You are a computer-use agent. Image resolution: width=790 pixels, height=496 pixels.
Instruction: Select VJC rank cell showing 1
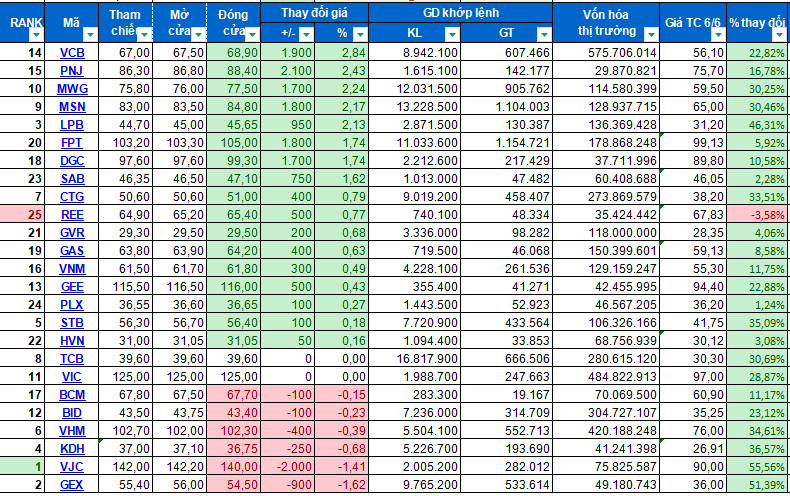(22, 467)
